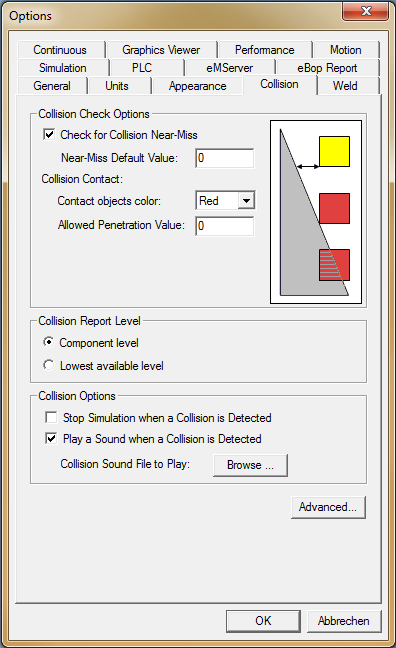Open the Weld tab
Image resolution: width=396 pixels, height=648 pixels.
(345, 86)
